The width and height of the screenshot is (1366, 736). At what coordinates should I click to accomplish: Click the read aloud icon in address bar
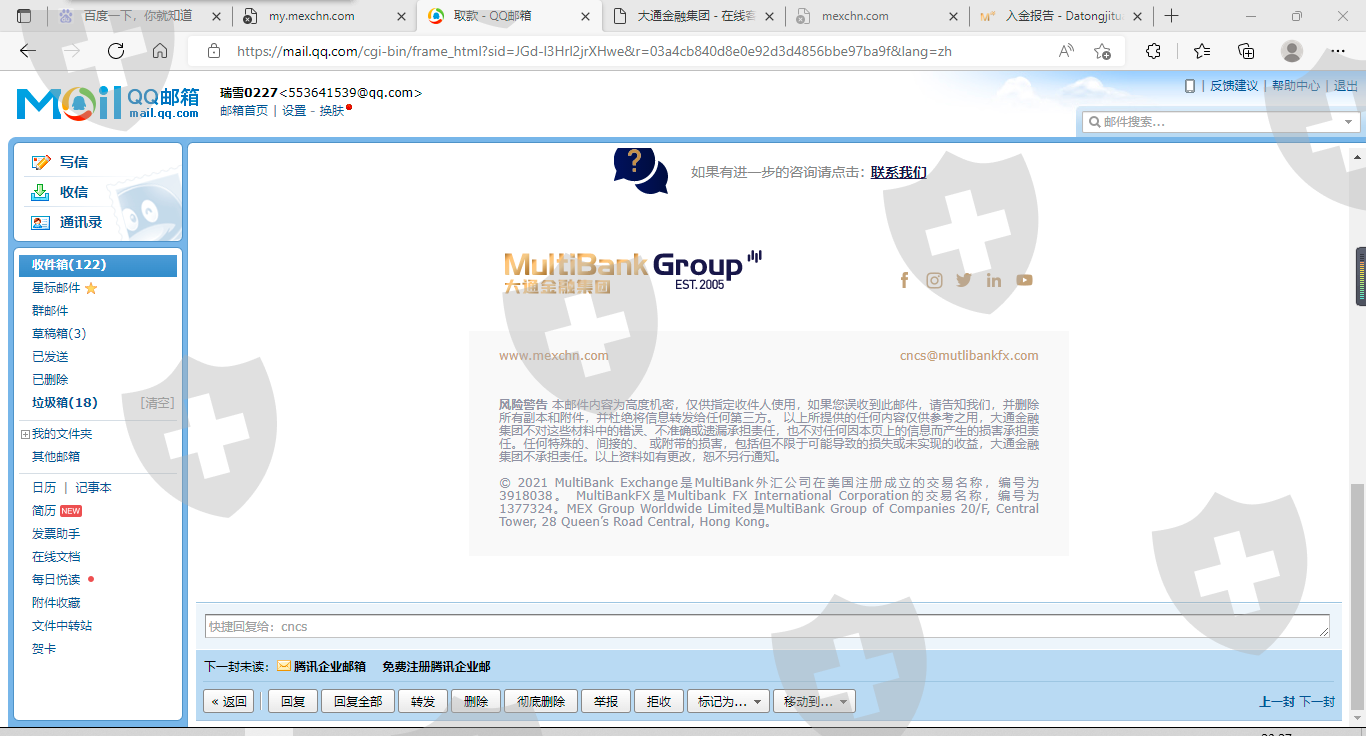pos(1067,51)
